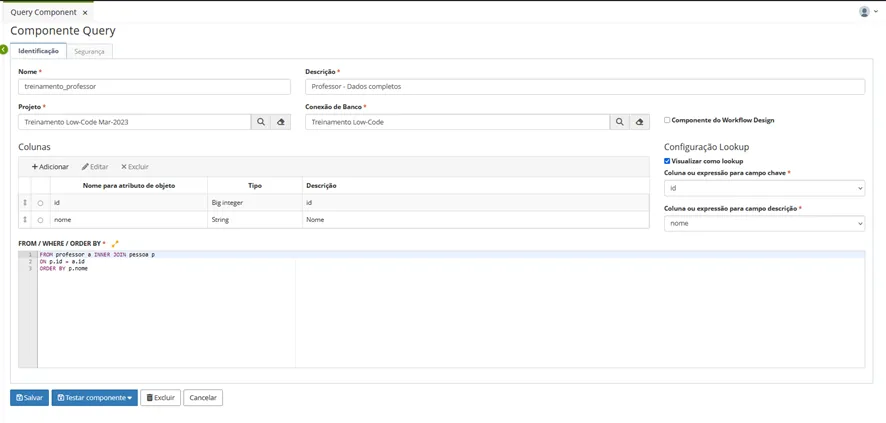Screen dimensions: 886x423
Task: Click the Cancelar button
Action: [203, 398]
